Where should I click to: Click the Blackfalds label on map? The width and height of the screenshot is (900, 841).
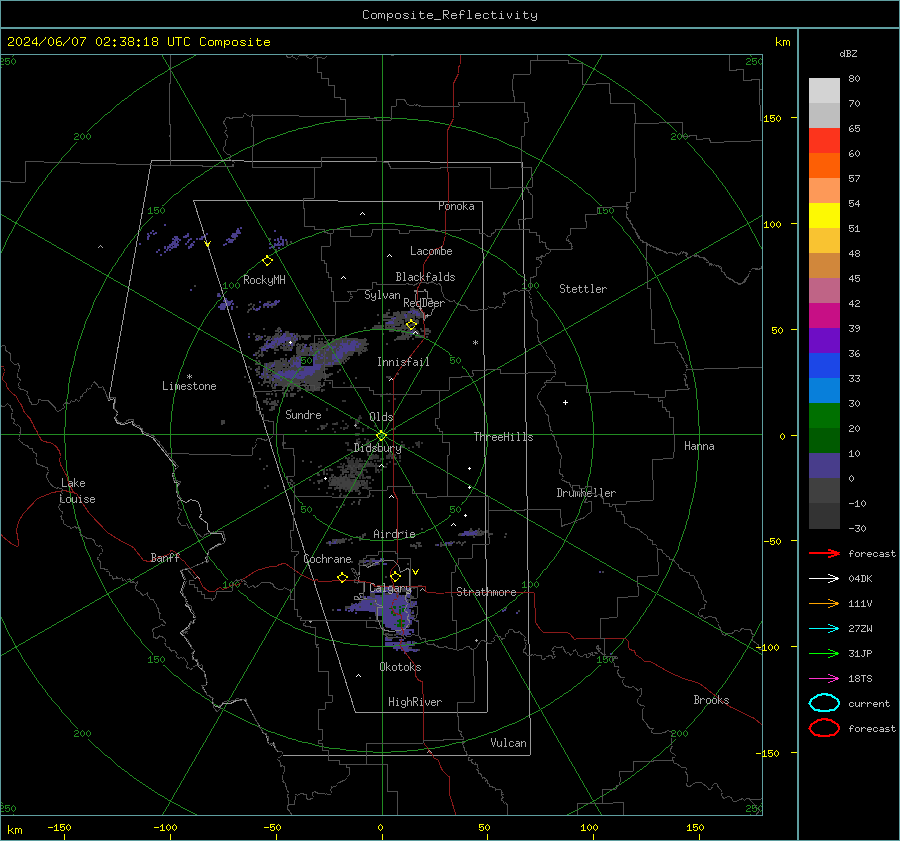coord(425,277)
